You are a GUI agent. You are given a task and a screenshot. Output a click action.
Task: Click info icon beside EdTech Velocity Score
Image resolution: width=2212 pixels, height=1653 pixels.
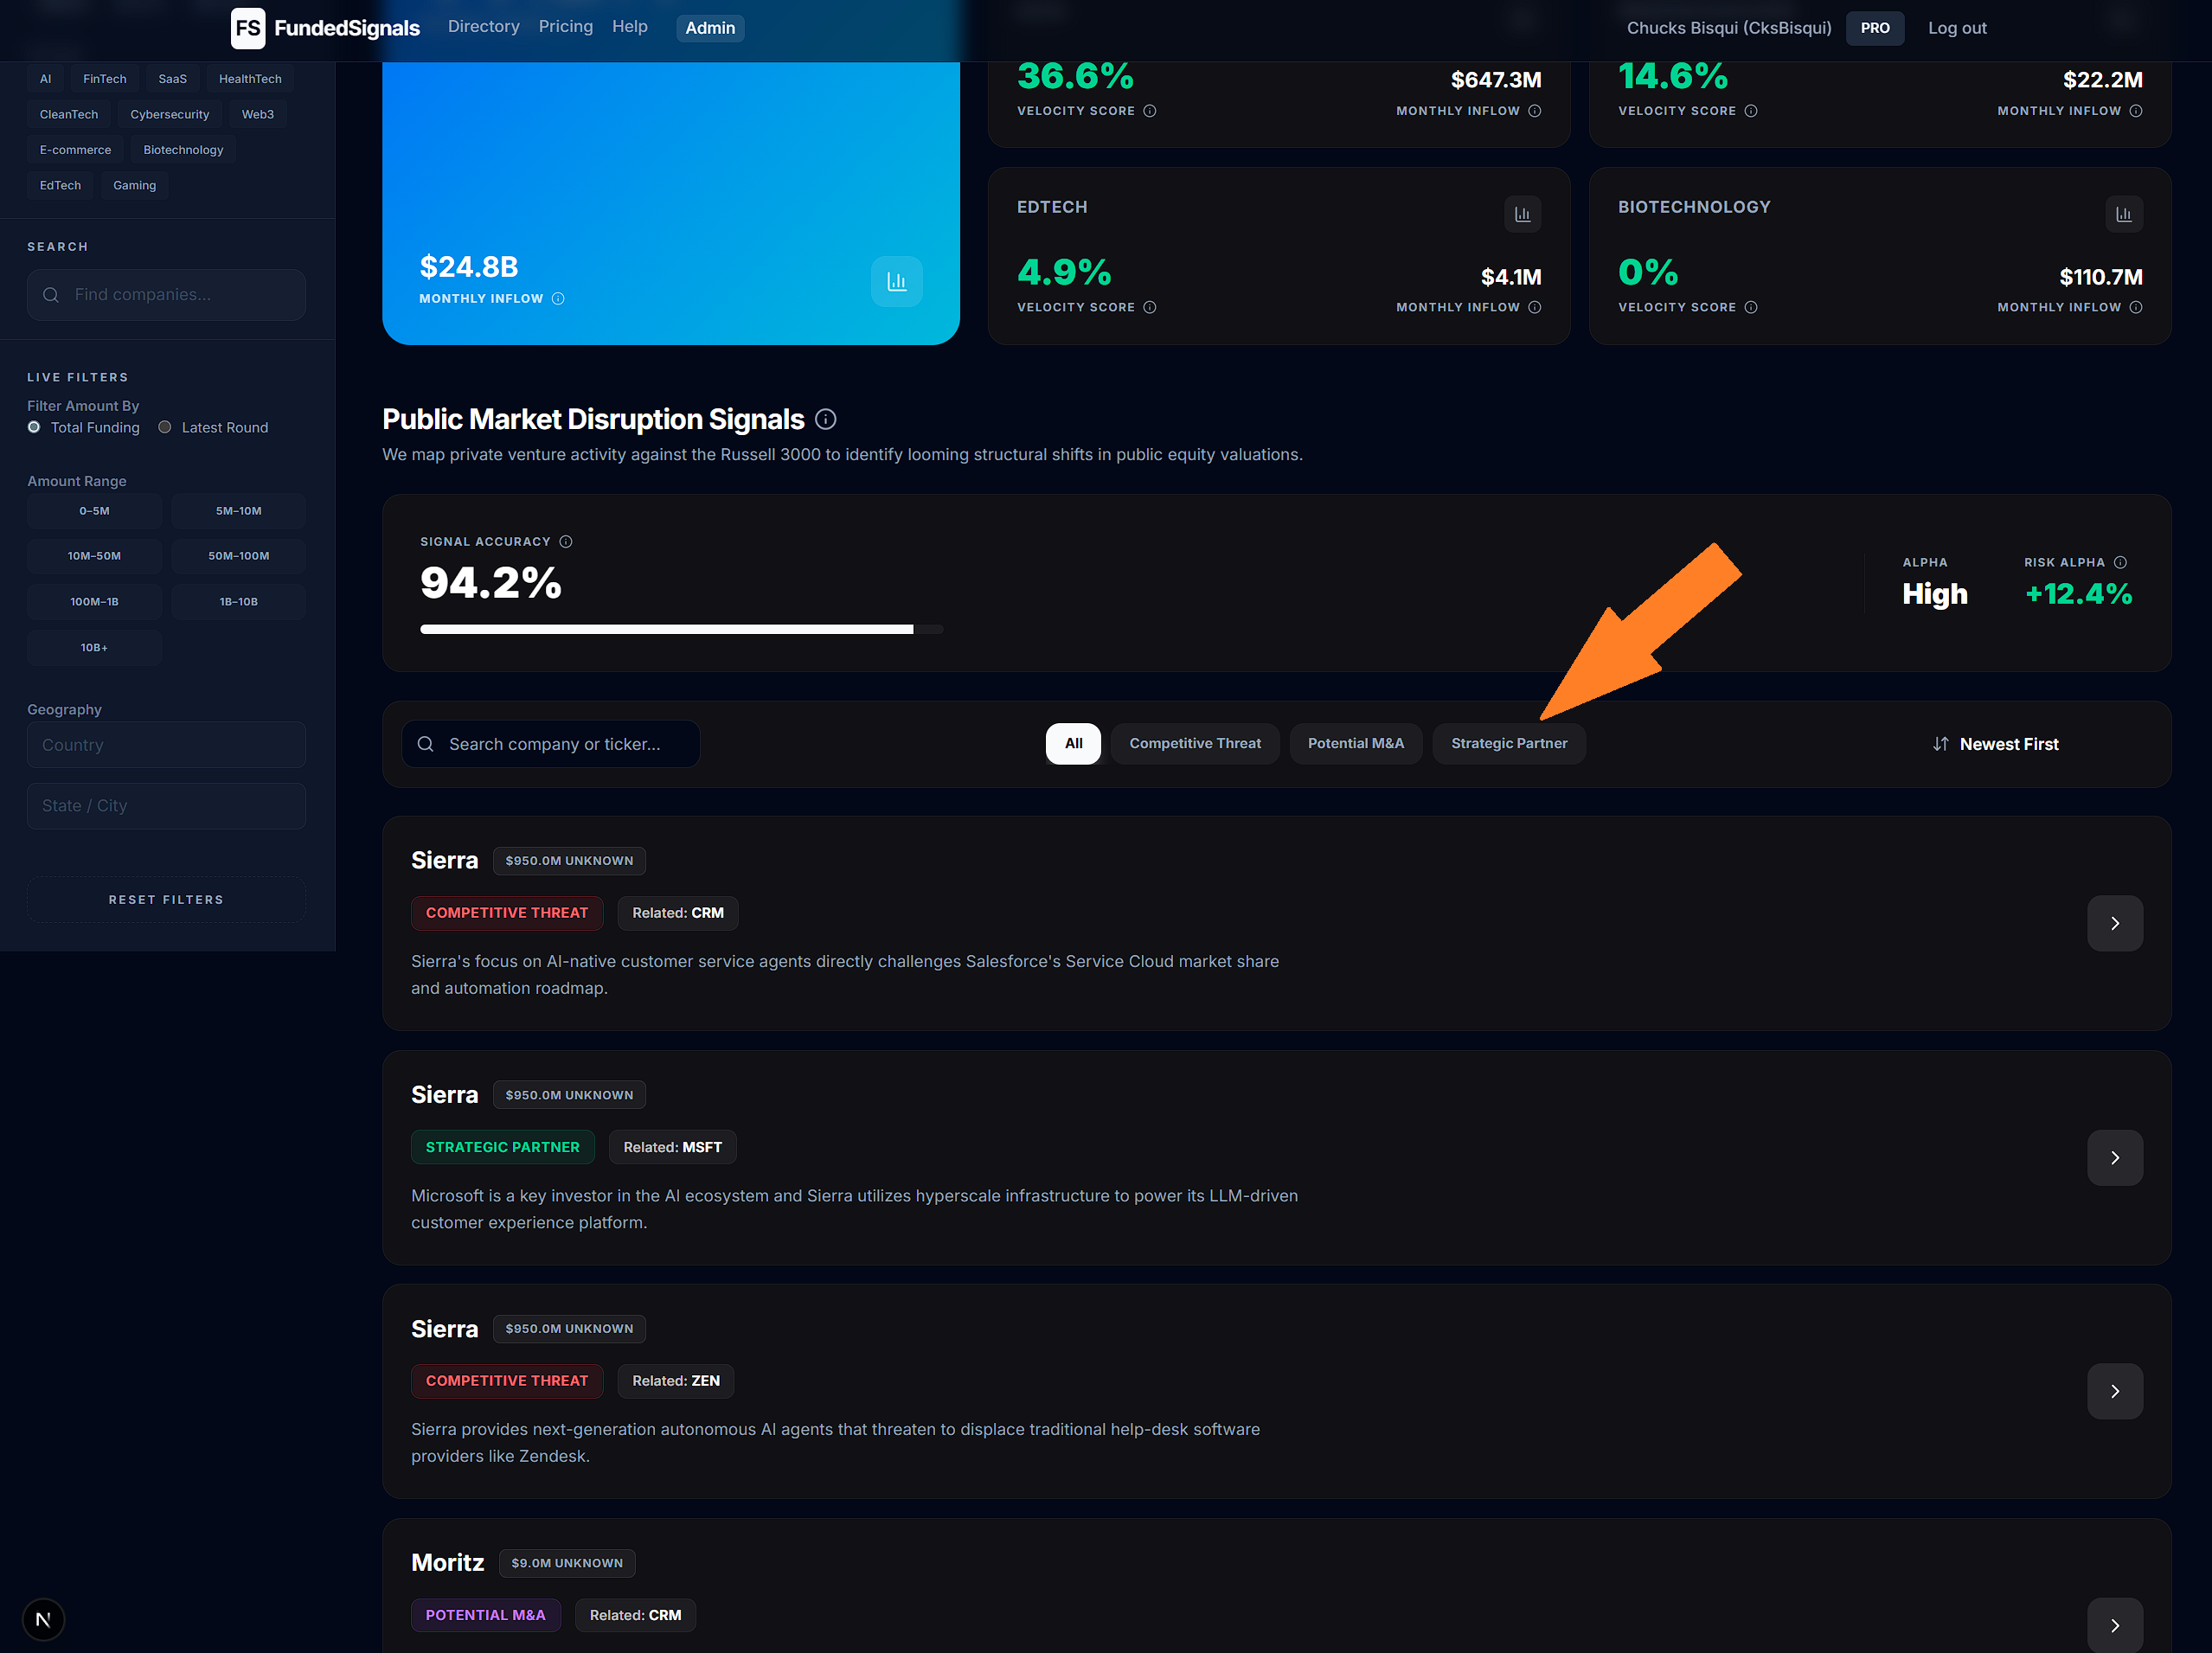point(1149,307)
